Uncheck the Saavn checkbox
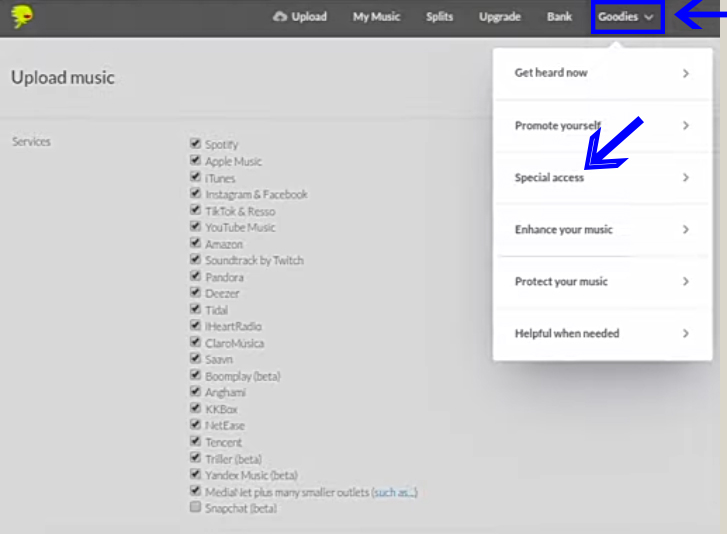This screenshot has width=727, height=534. 195,358
